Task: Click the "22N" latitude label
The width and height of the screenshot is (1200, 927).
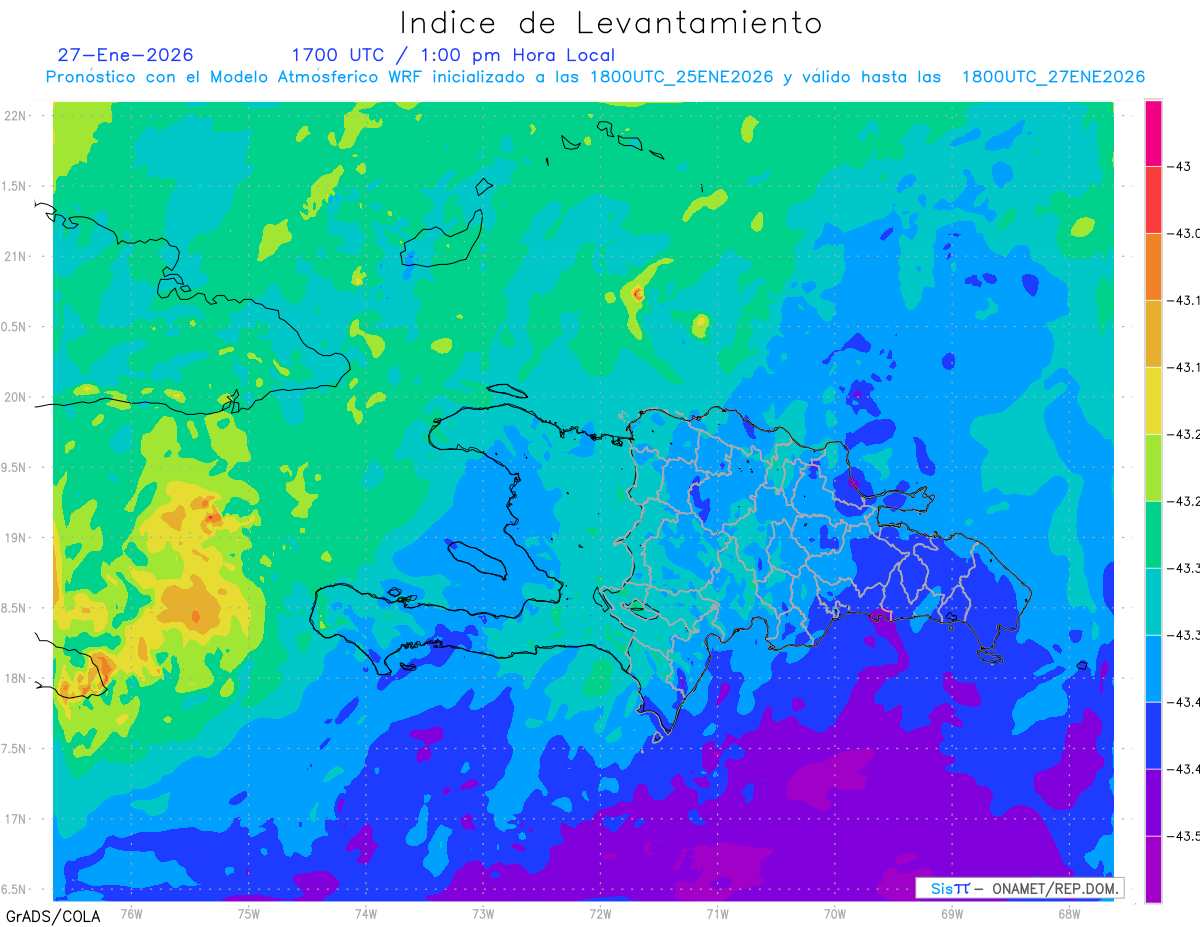Action: click(14, 115)
